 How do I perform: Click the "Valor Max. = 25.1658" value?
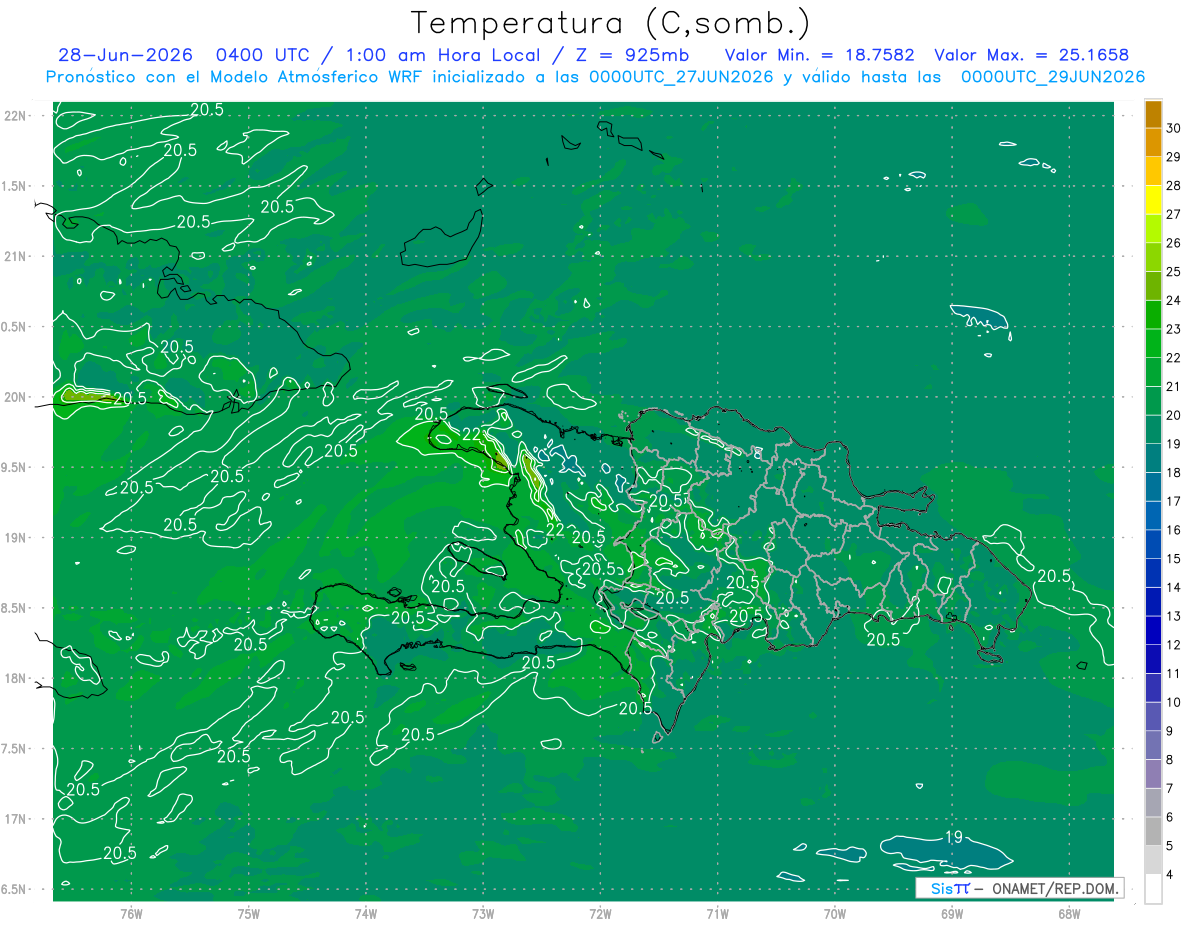(1032, 55)
